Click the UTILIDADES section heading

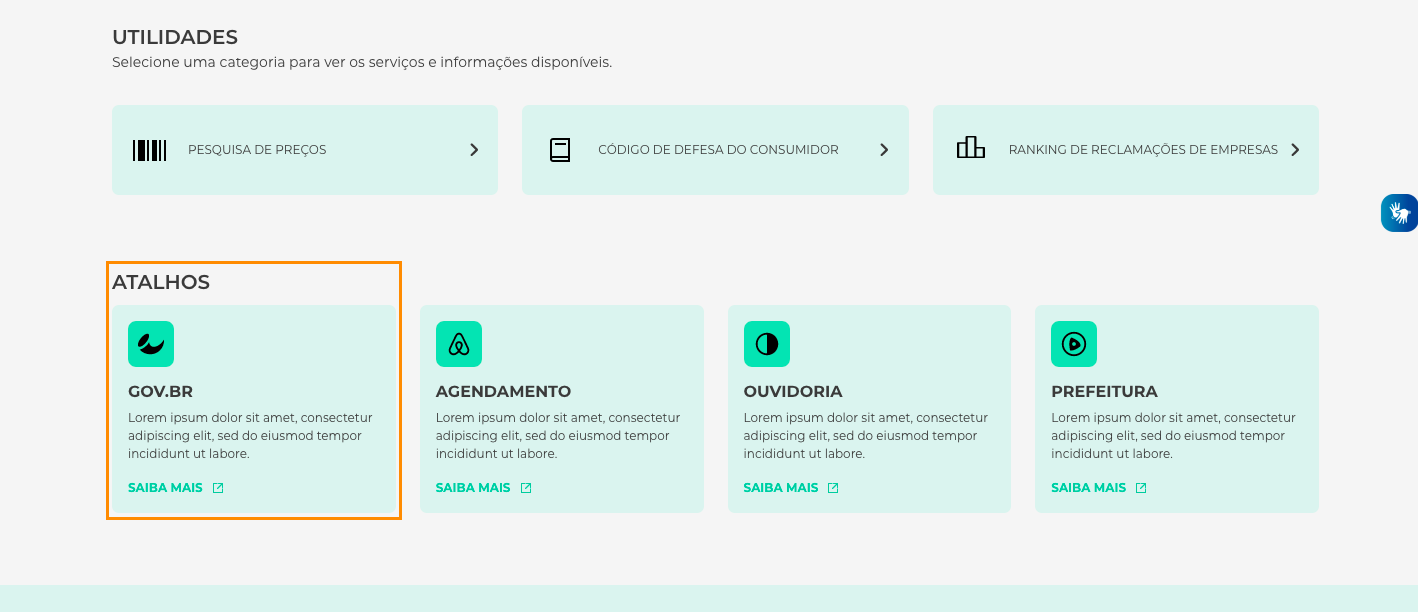175,37
